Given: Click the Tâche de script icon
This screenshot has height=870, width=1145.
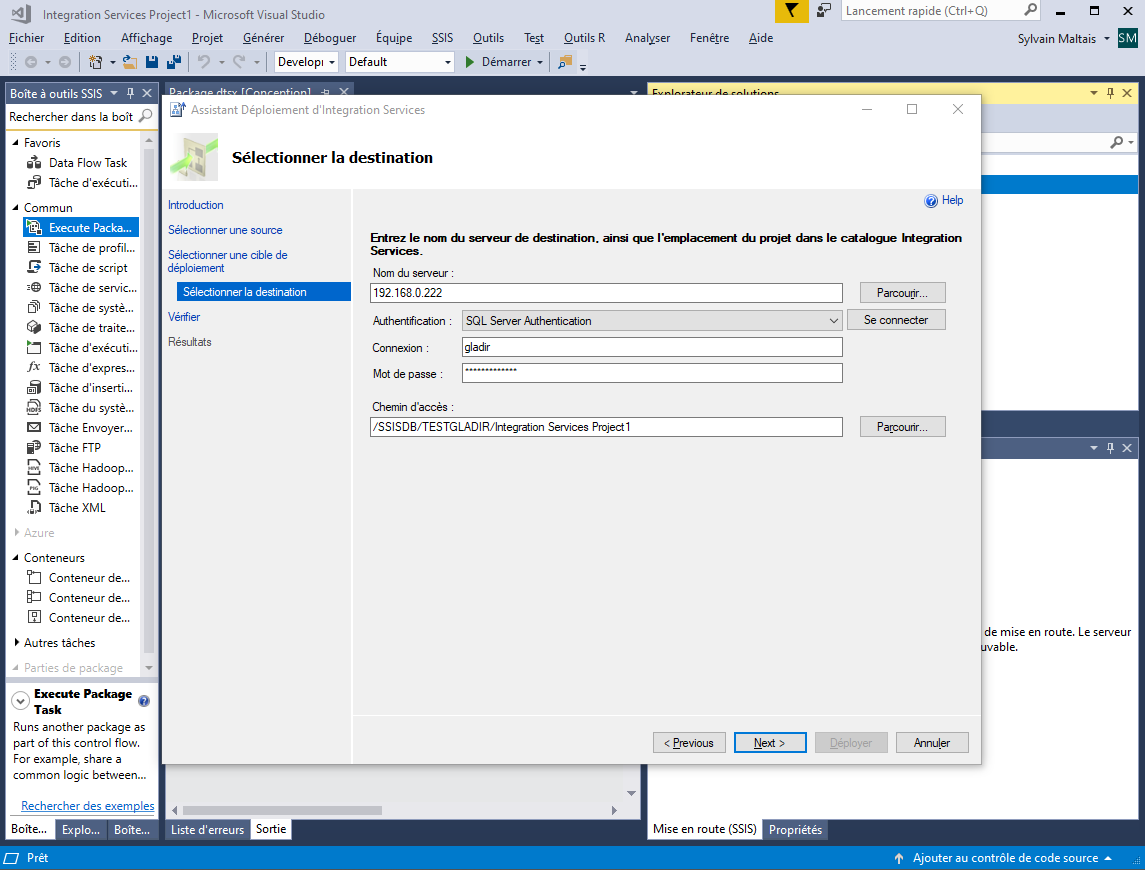Looking at the screenshot, I should tap(34, 268).
